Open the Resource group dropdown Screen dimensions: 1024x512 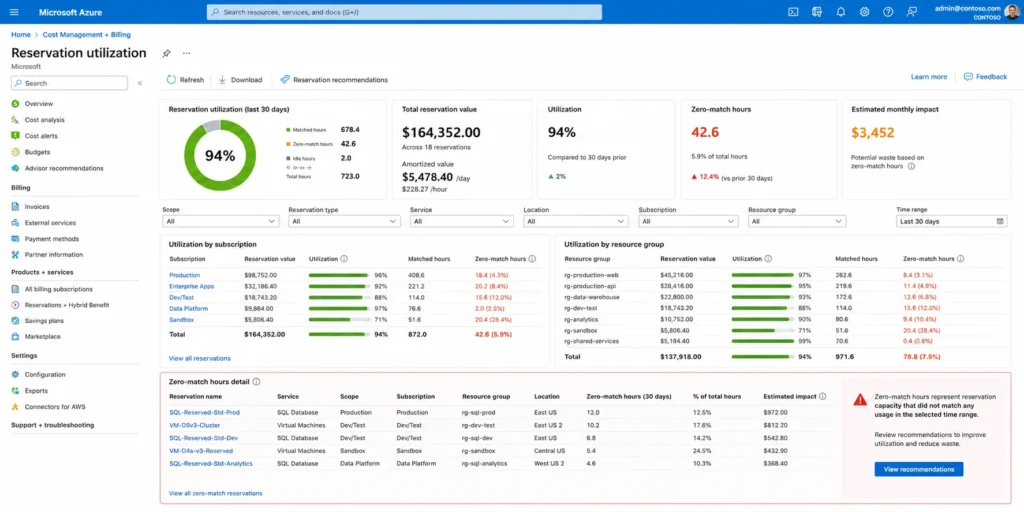click(x=797, y=221)
